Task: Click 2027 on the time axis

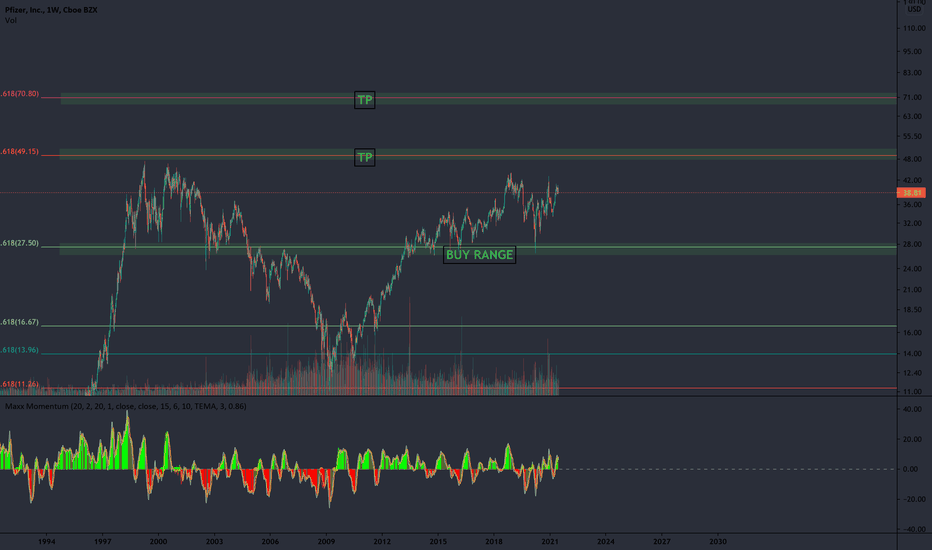Action: 662,542
